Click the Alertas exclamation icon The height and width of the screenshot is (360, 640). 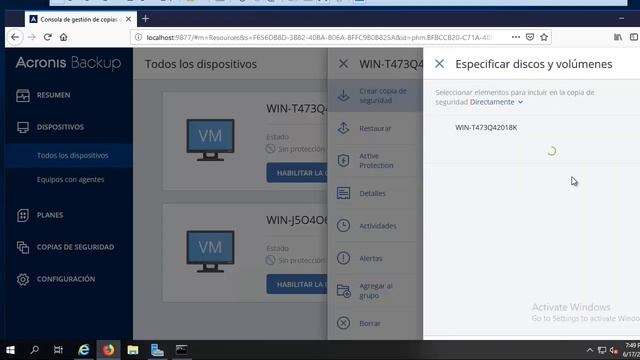(343, 258)
